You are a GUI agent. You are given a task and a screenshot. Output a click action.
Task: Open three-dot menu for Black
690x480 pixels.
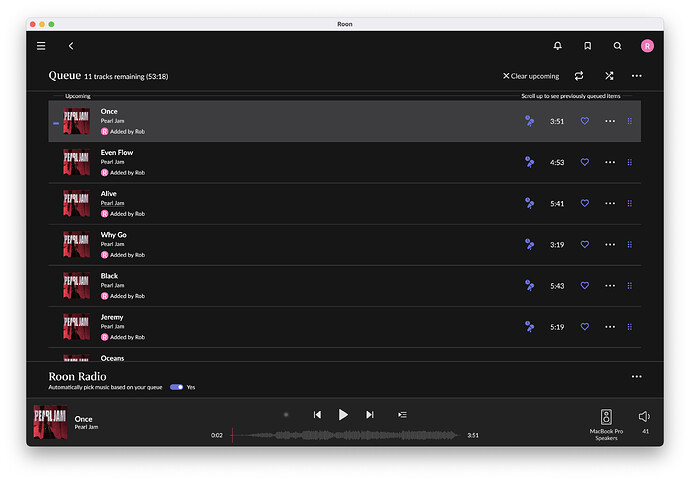tap(610, 286)
